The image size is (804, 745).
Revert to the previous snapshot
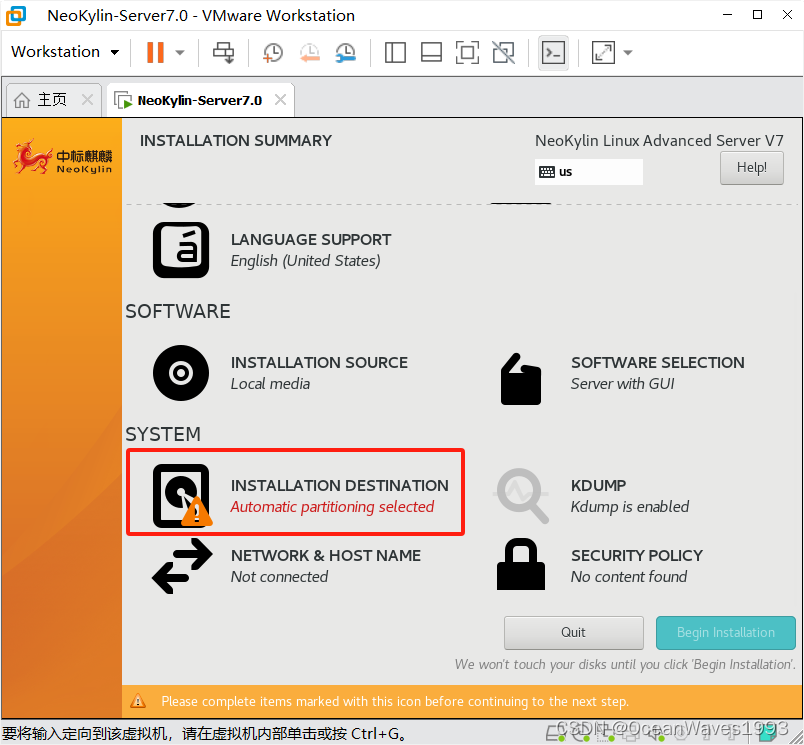(310, 52)
